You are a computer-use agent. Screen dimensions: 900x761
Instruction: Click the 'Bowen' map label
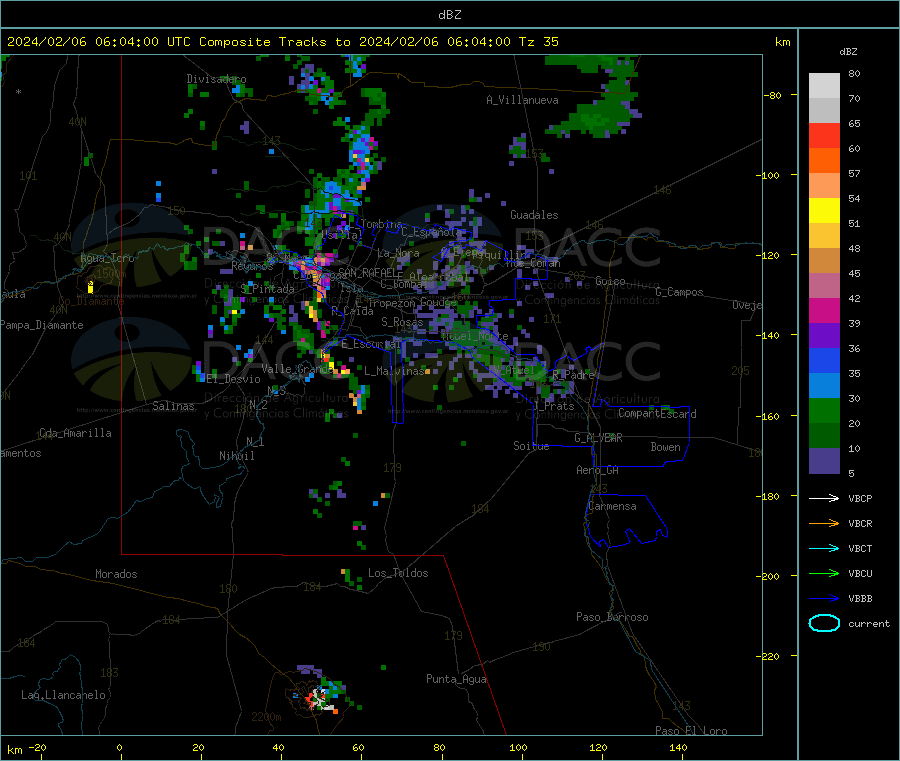[665, 447]
